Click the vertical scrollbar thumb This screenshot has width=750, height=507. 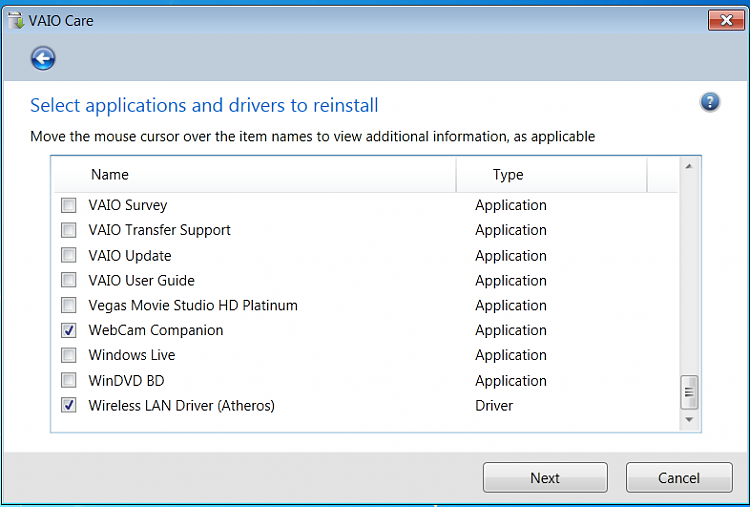(x=689, y=393)
